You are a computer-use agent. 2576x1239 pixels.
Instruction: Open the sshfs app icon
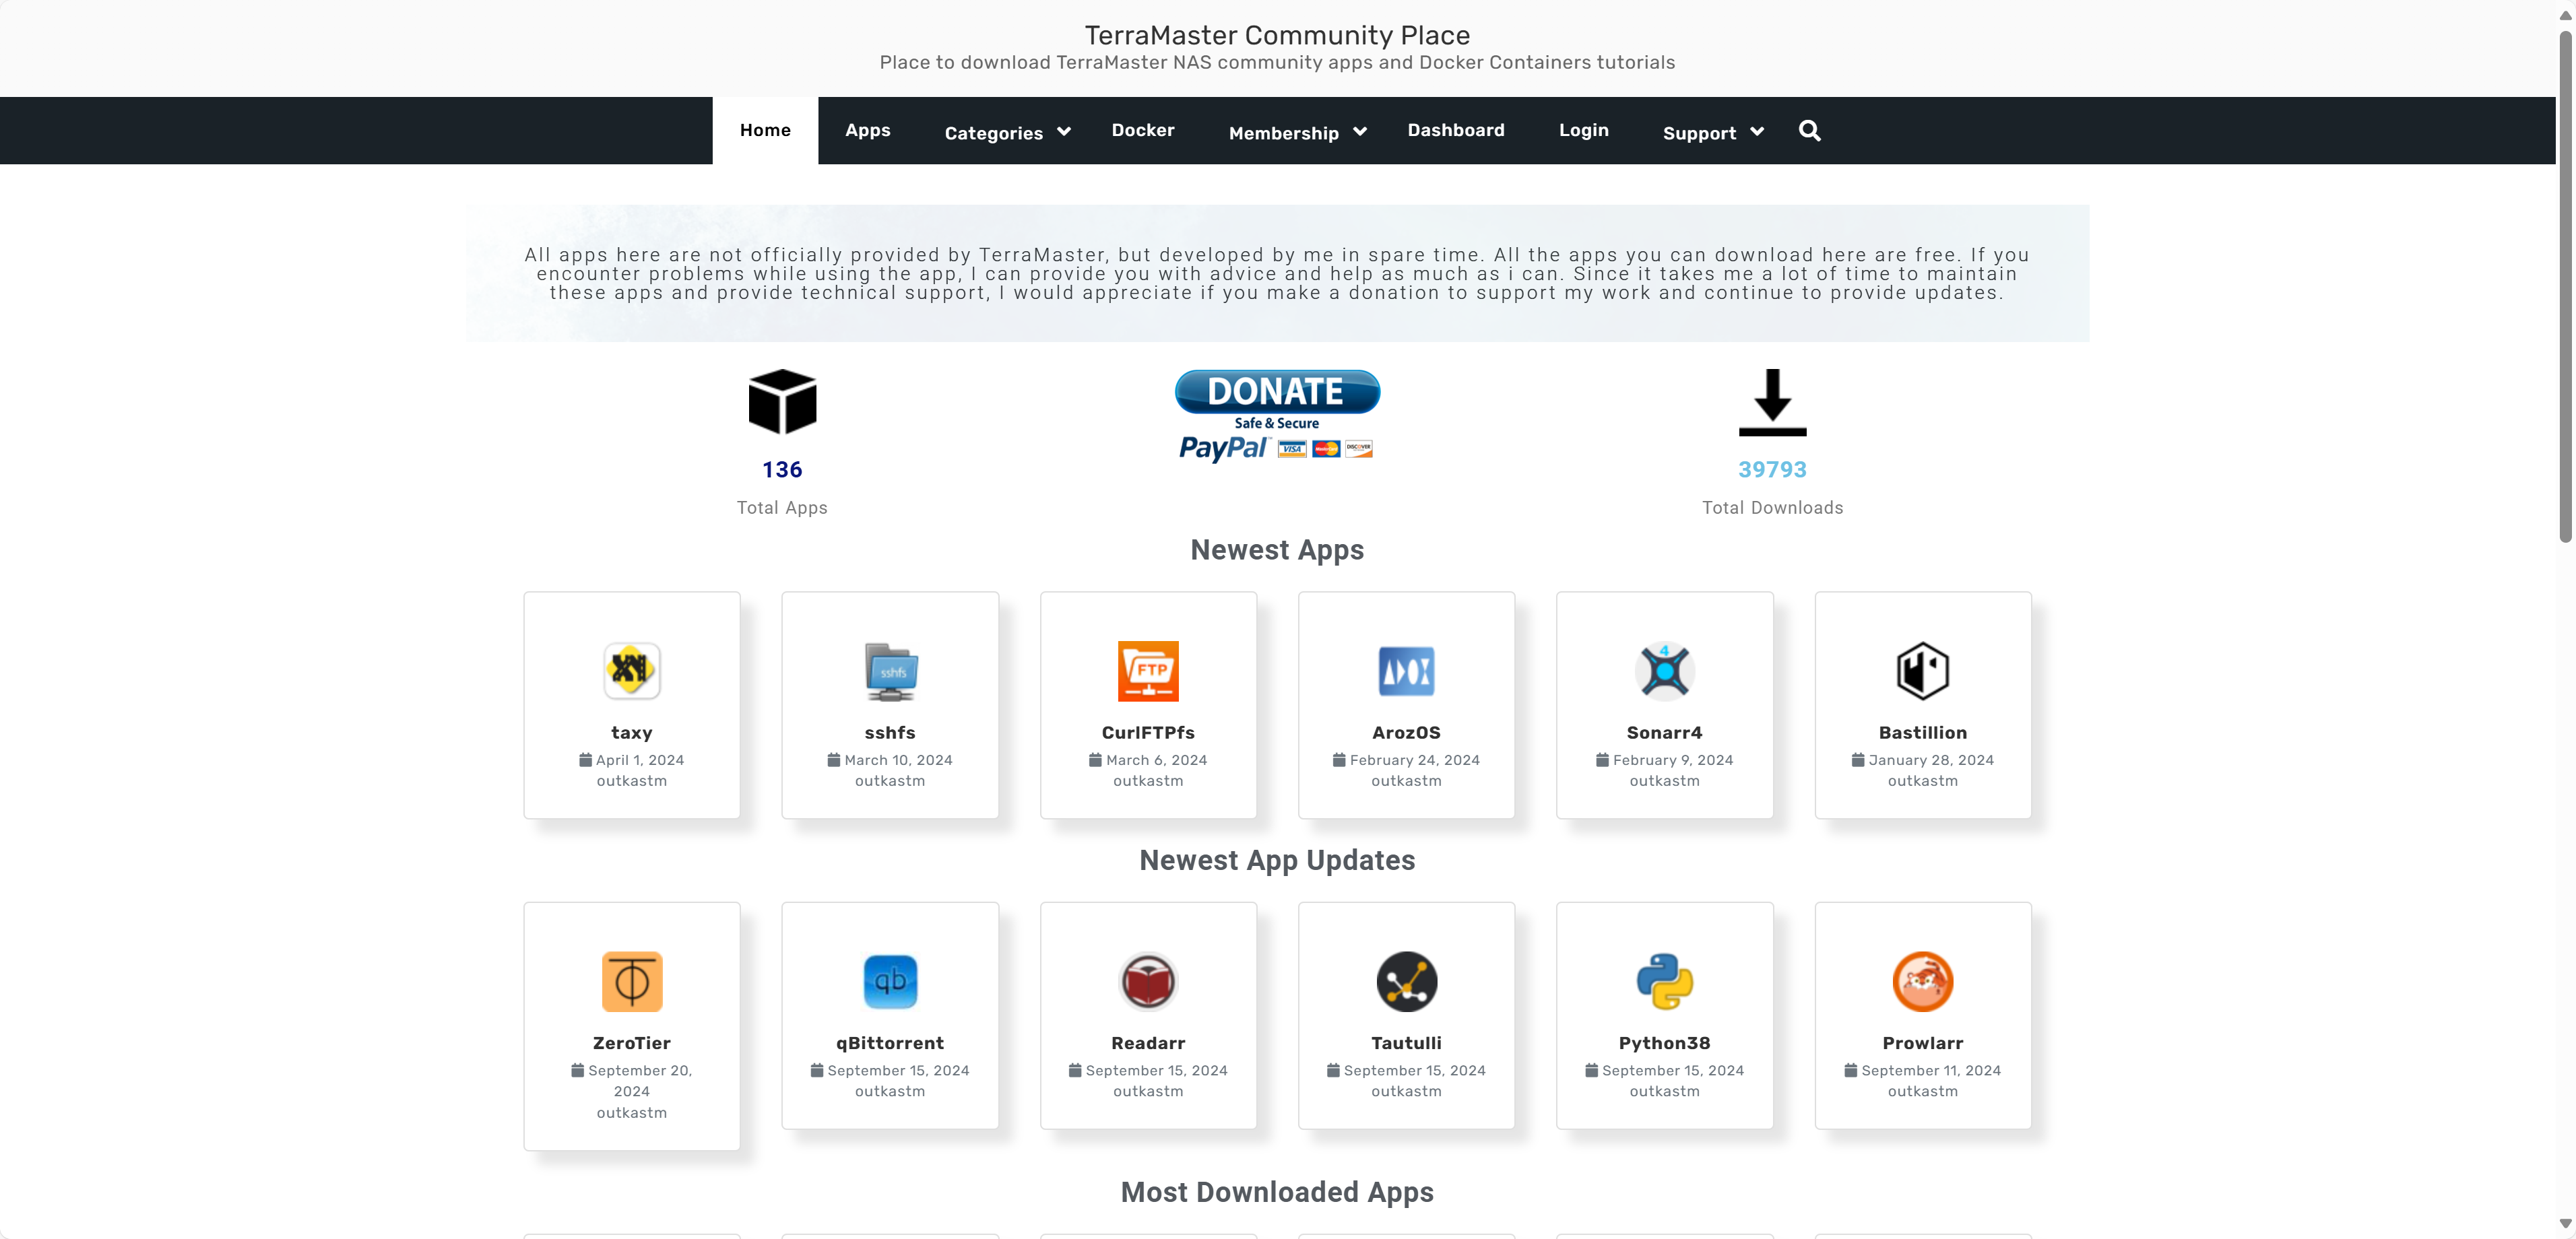(890, 670)
